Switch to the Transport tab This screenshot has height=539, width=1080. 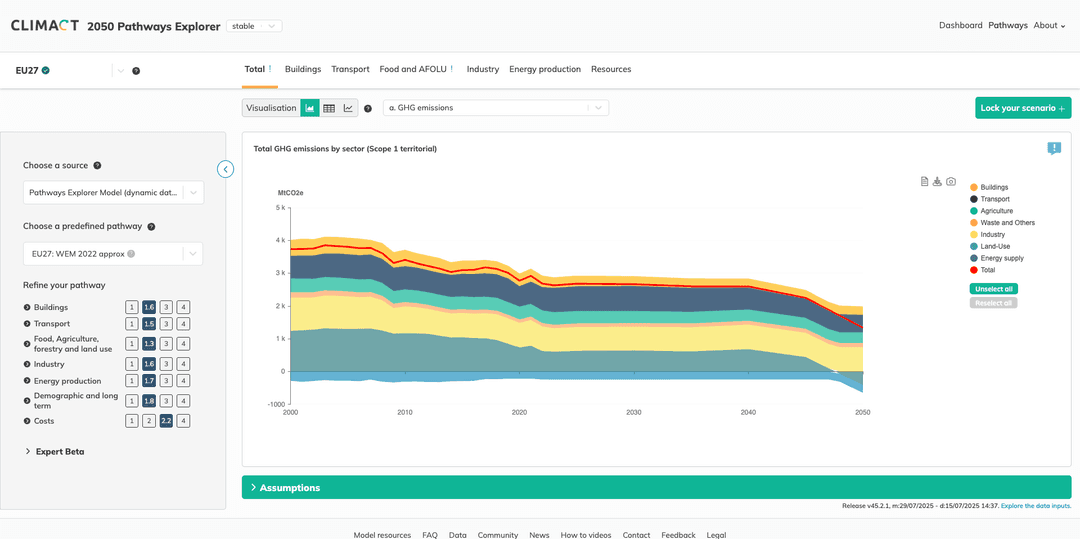(x=350, y=70)
